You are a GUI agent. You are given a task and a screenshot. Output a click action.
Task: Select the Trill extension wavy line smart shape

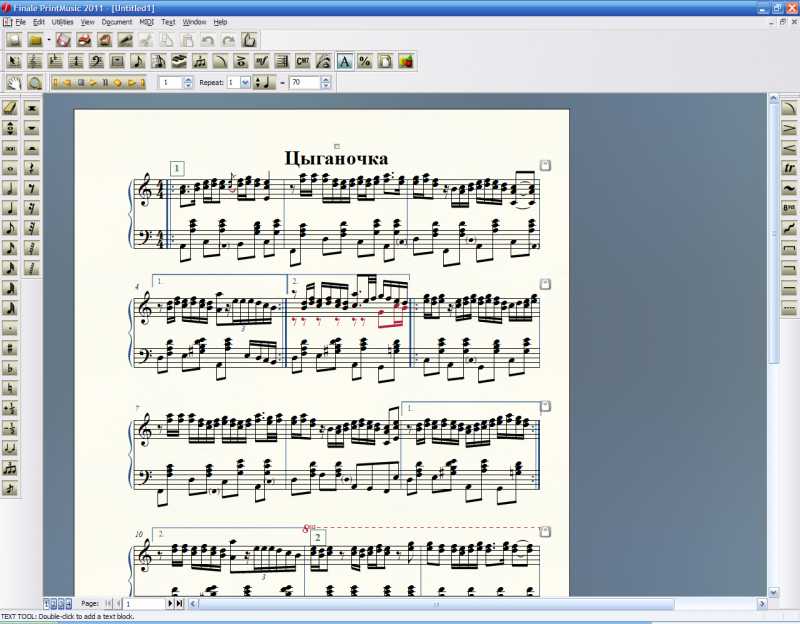point(789,188)
